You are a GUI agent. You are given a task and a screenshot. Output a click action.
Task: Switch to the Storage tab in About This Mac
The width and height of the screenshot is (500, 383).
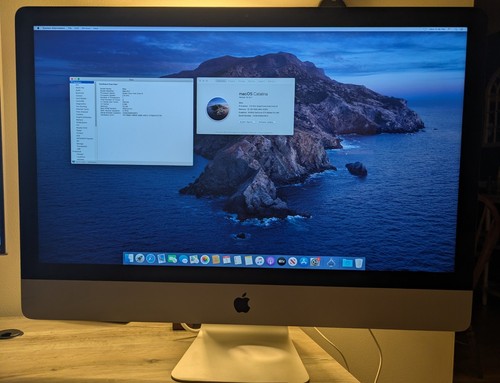(241, 81)
